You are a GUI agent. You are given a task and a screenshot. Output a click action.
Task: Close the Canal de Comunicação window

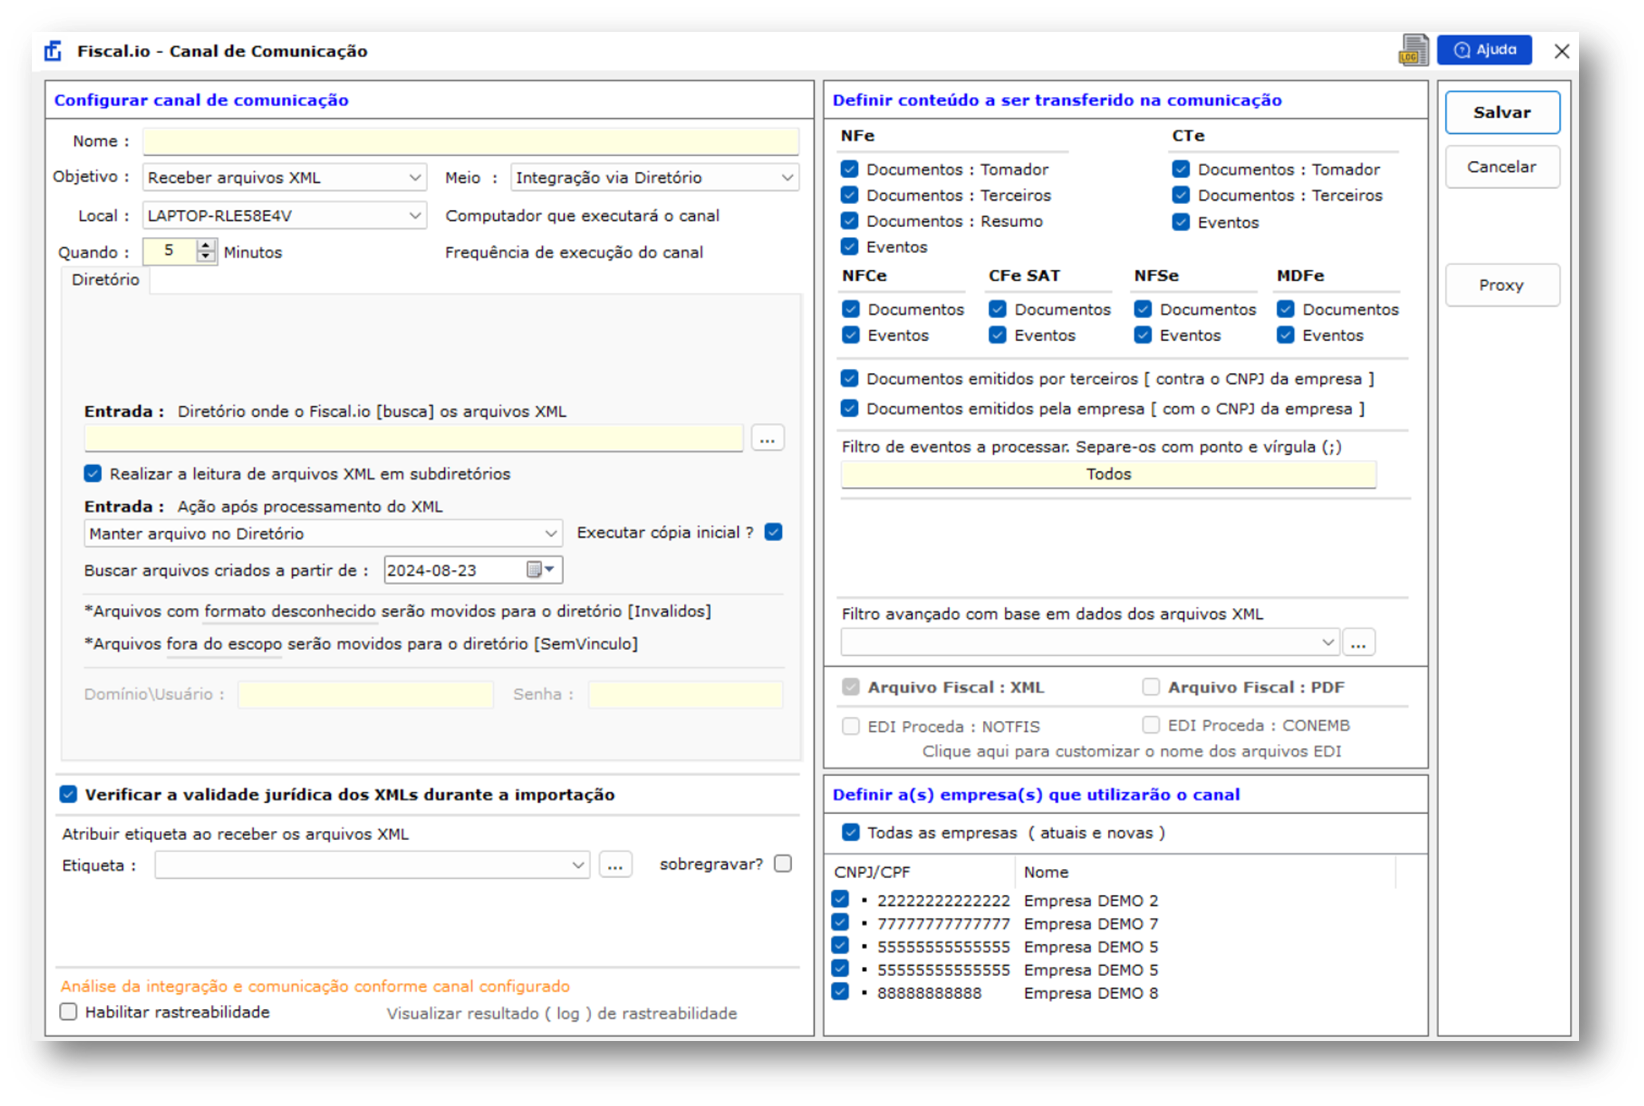1561,51
